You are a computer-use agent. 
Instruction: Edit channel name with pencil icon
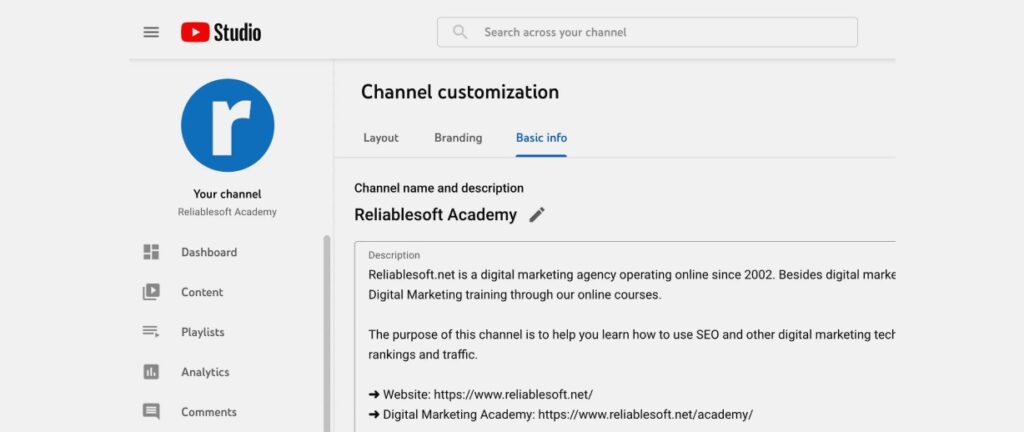tap(537, 215)
